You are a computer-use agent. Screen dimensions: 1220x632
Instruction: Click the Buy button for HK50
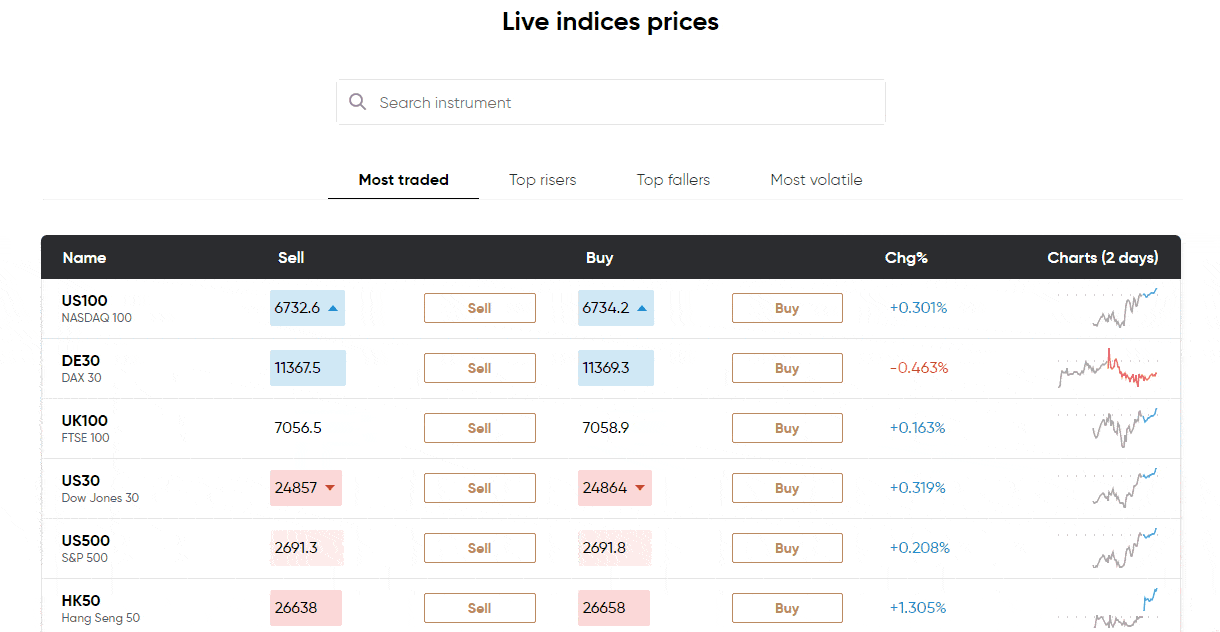[787, 608]
